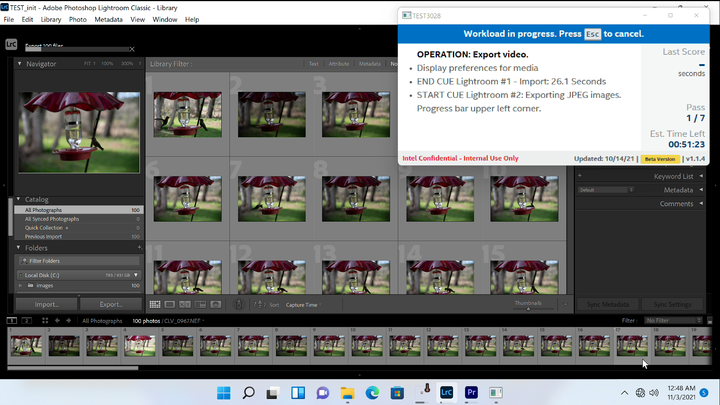Viewport: 720px width, 405px height.
Task: Open Windows Start menu
Action: (x=224, y=393)
